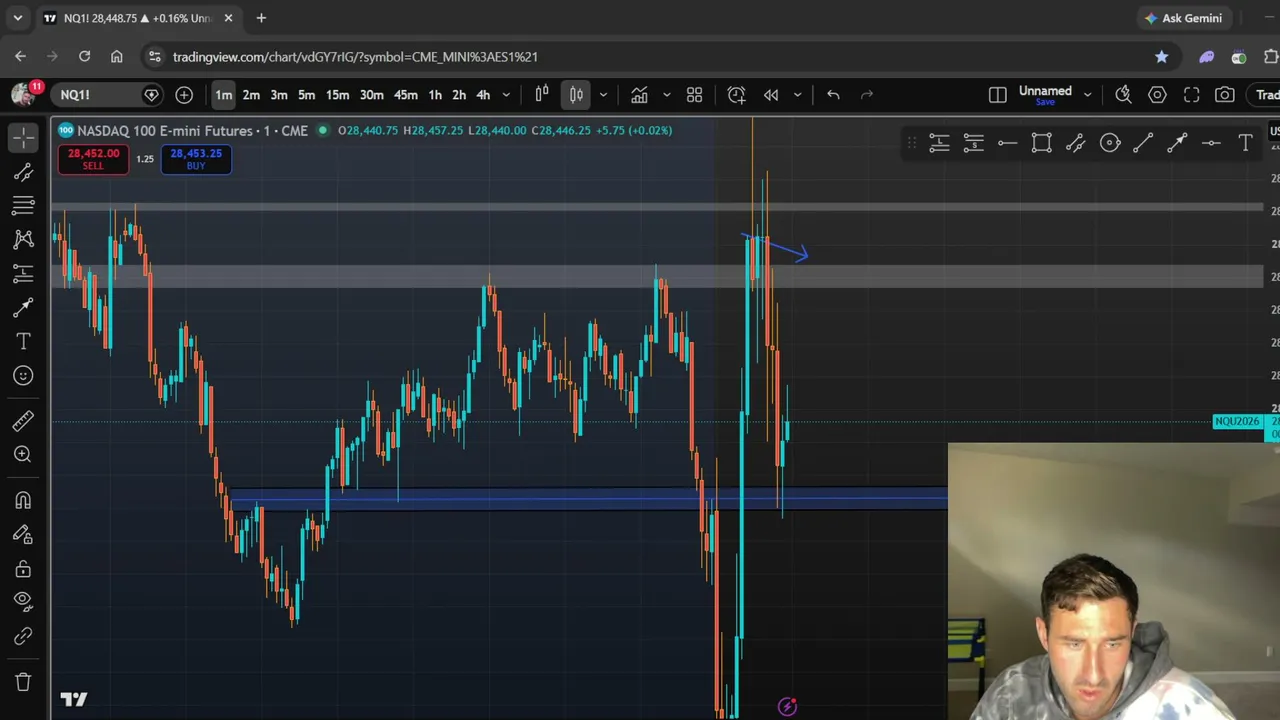Select short position tool in favorites bar
The height and width of the screenshot is (720, 1280).
coord(973,144)
